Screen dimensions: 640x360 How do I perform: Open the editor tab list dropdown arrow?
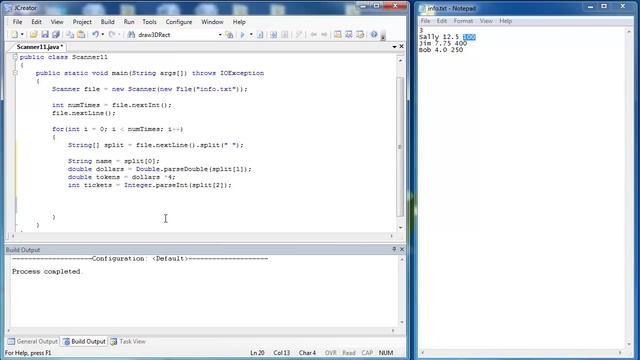394,47
